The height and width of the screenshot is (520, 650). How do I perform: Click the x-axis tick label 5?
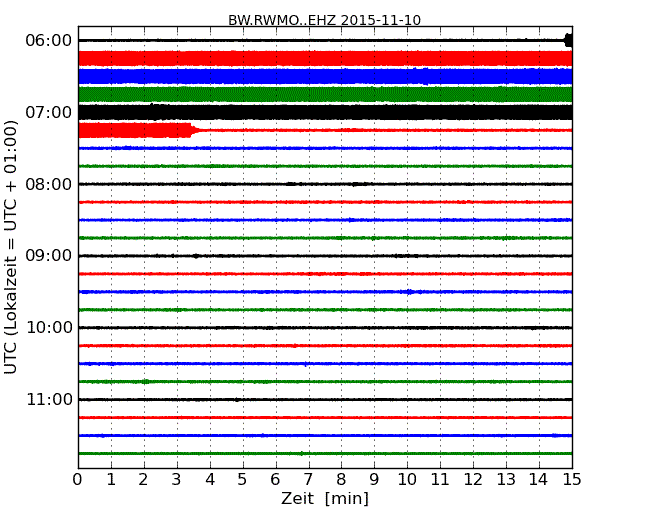[243, 479]
